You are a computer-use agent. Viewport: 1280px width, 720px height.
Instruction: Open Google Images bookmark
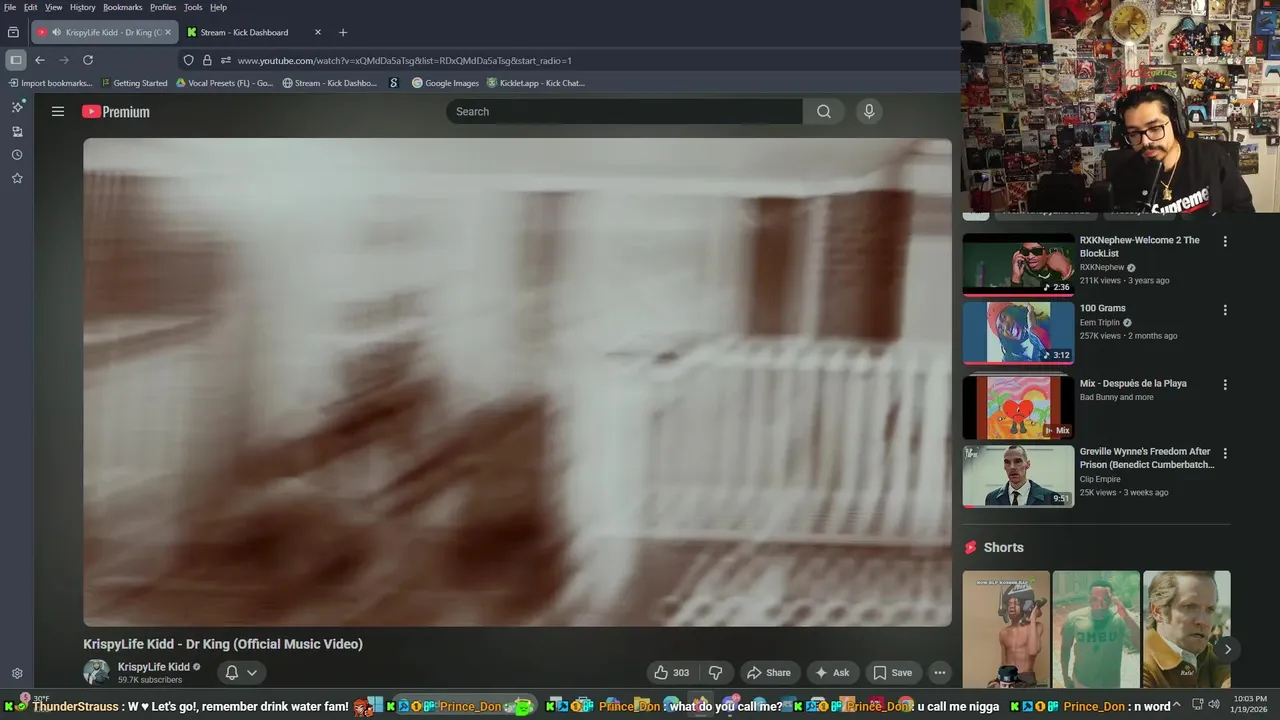pyautogui.click(x=445, y=83)
